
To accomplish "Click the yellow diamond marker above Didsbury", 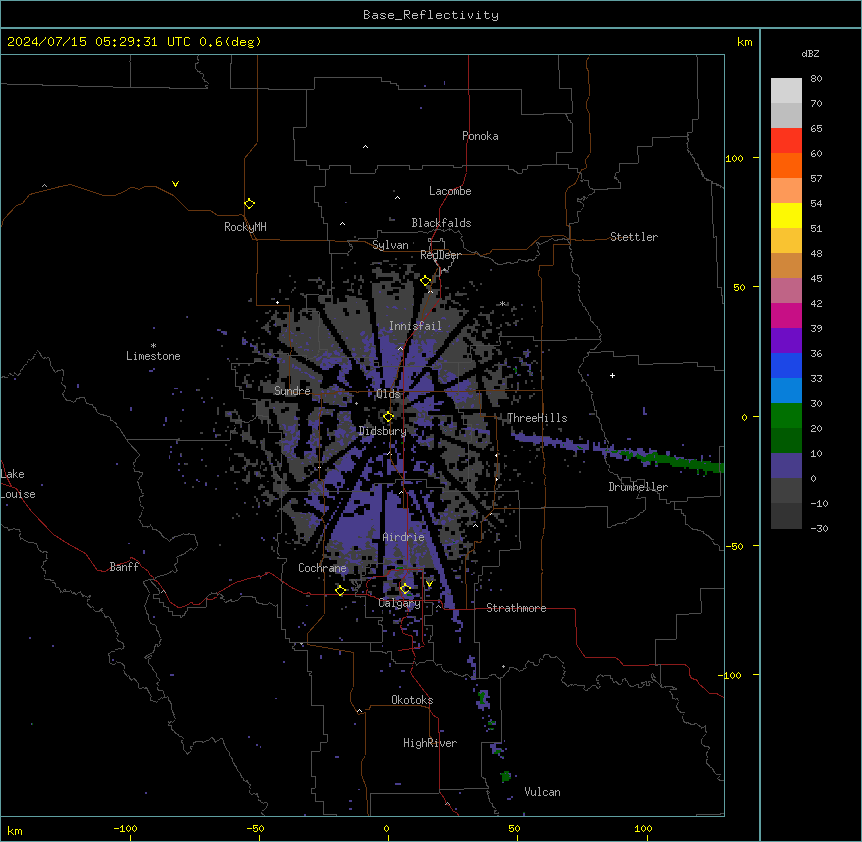I will tap(388, 417).
